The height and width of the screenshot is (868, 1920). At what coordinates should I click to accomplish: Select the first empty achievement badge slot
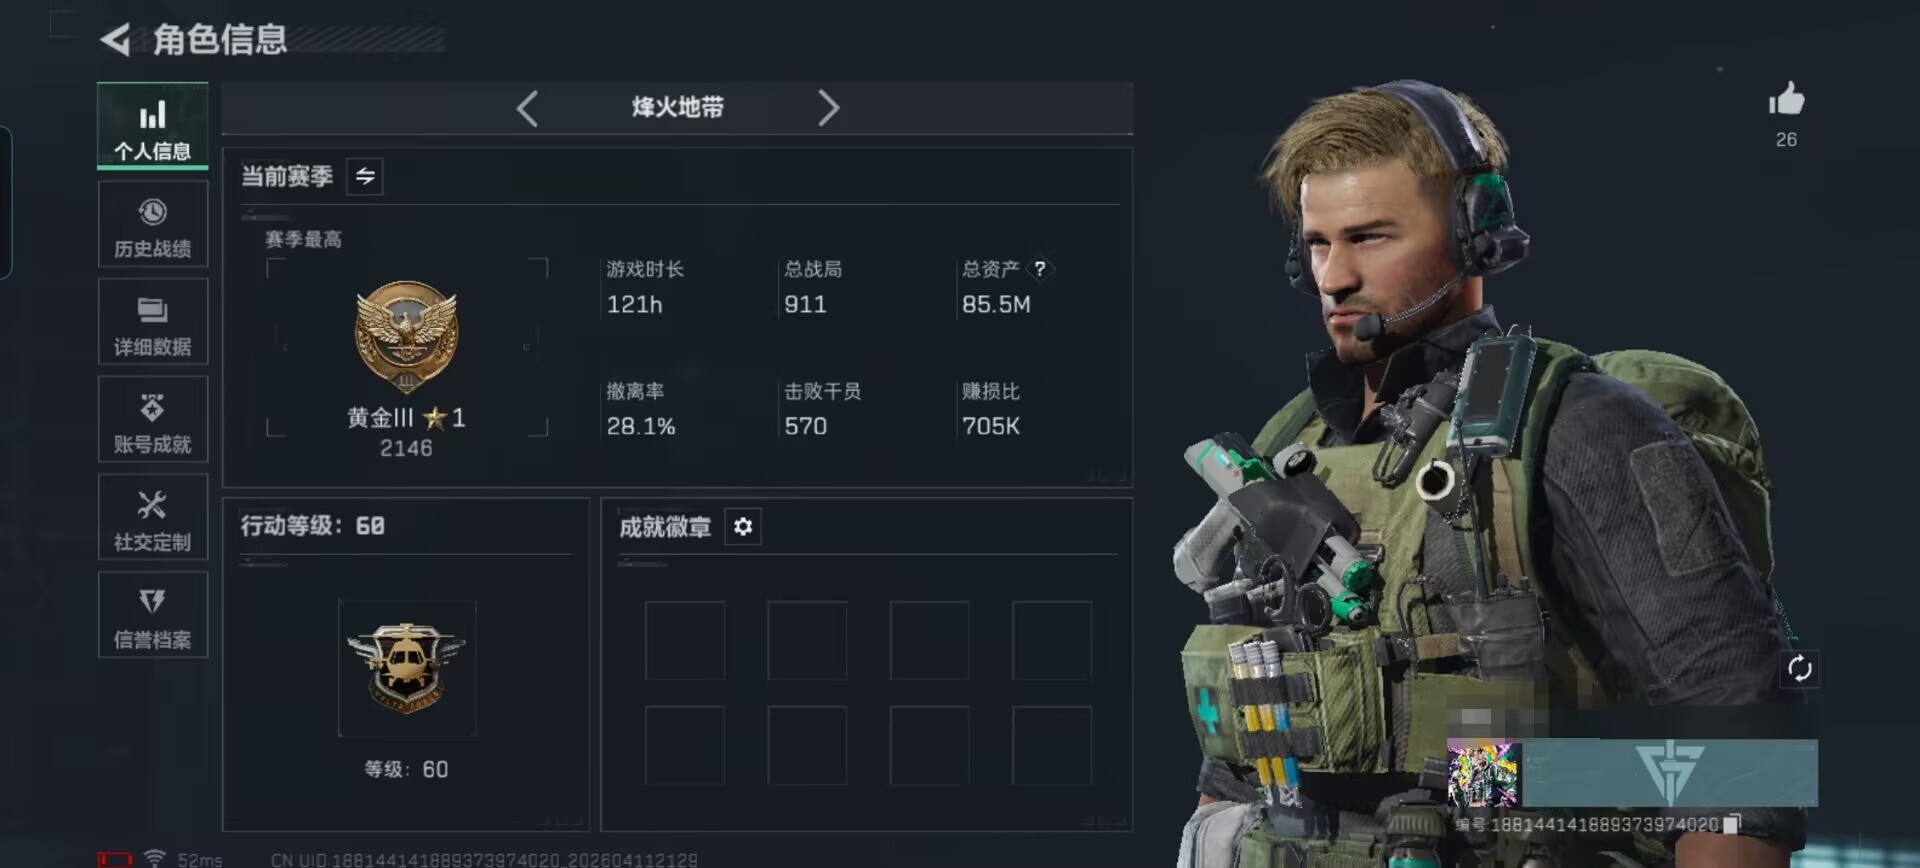[685, 641]
